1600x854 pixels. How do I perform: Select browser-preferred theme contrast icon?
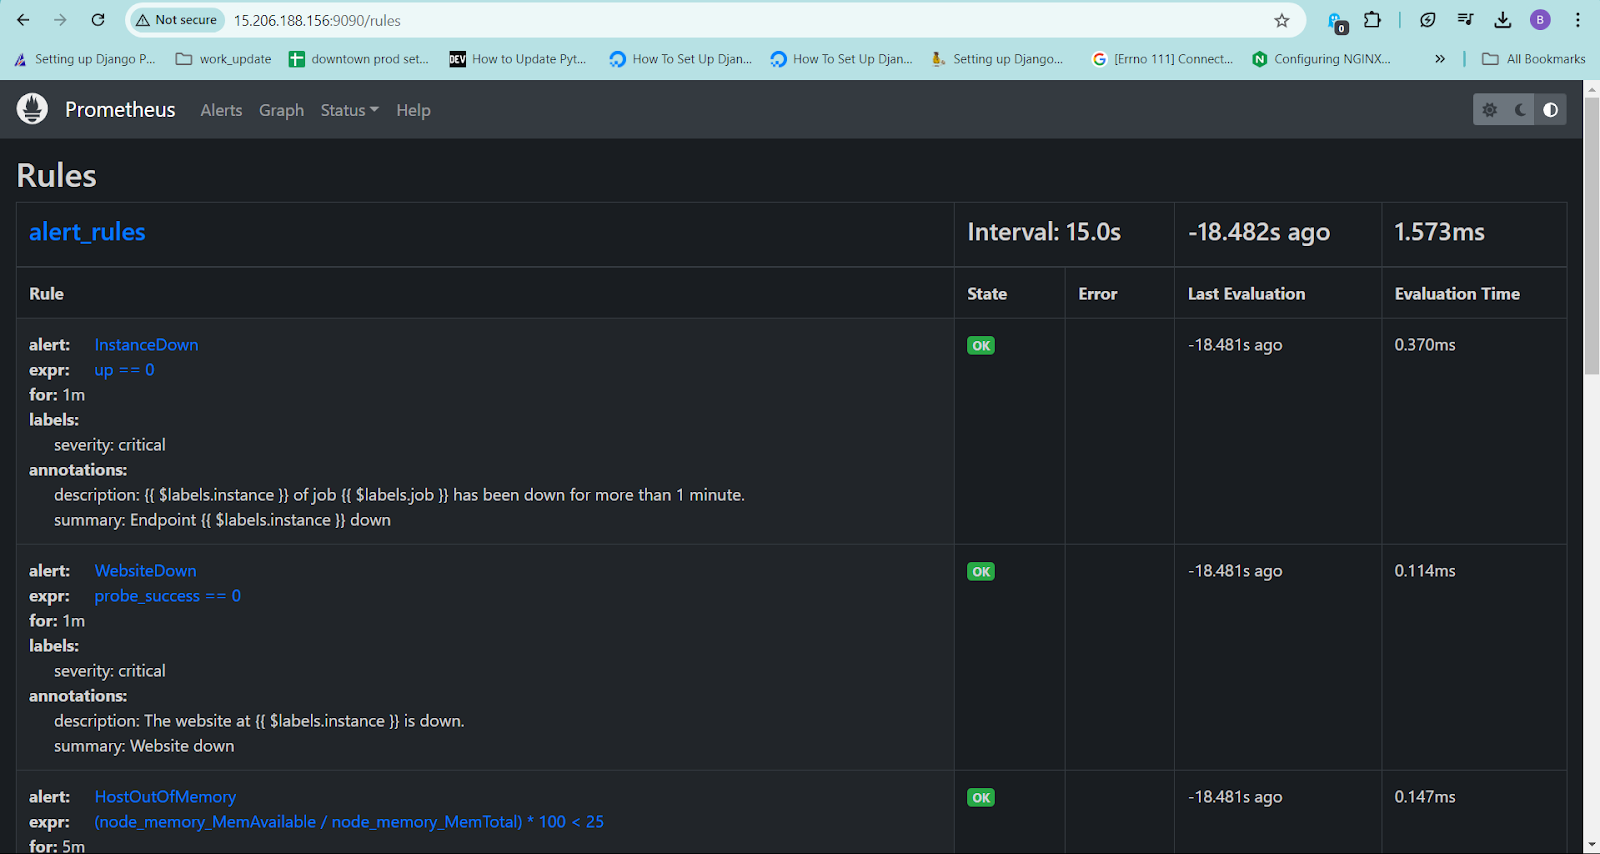click(1550, 110)
